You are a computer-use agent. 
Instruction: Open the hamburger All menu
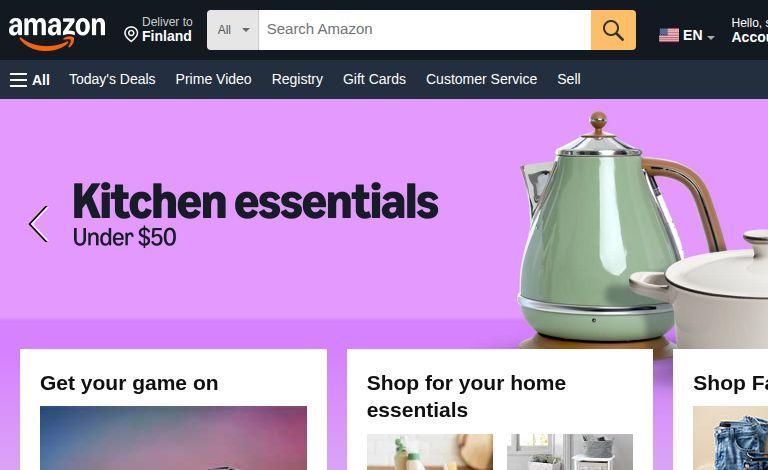(x=29, y=80)
